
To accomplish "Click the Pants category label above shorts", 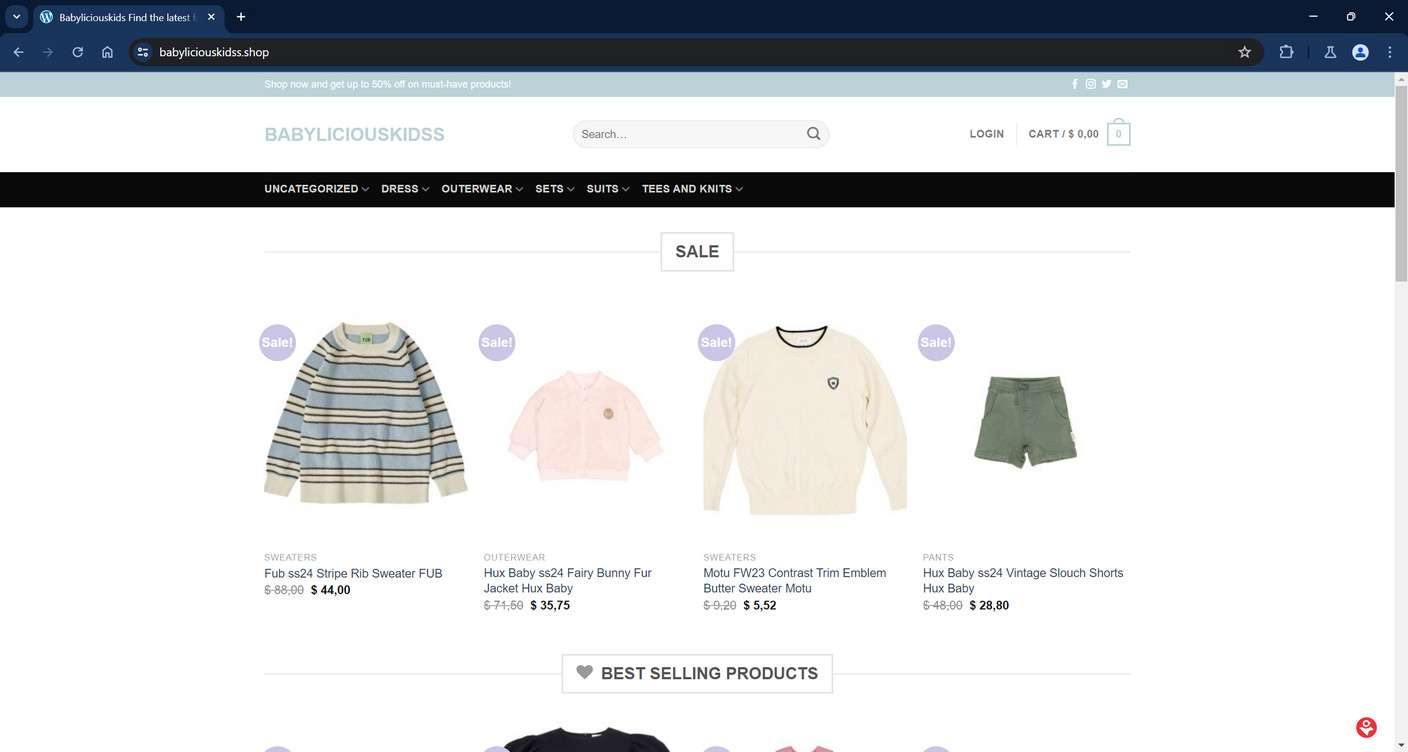I will [938, 557].
